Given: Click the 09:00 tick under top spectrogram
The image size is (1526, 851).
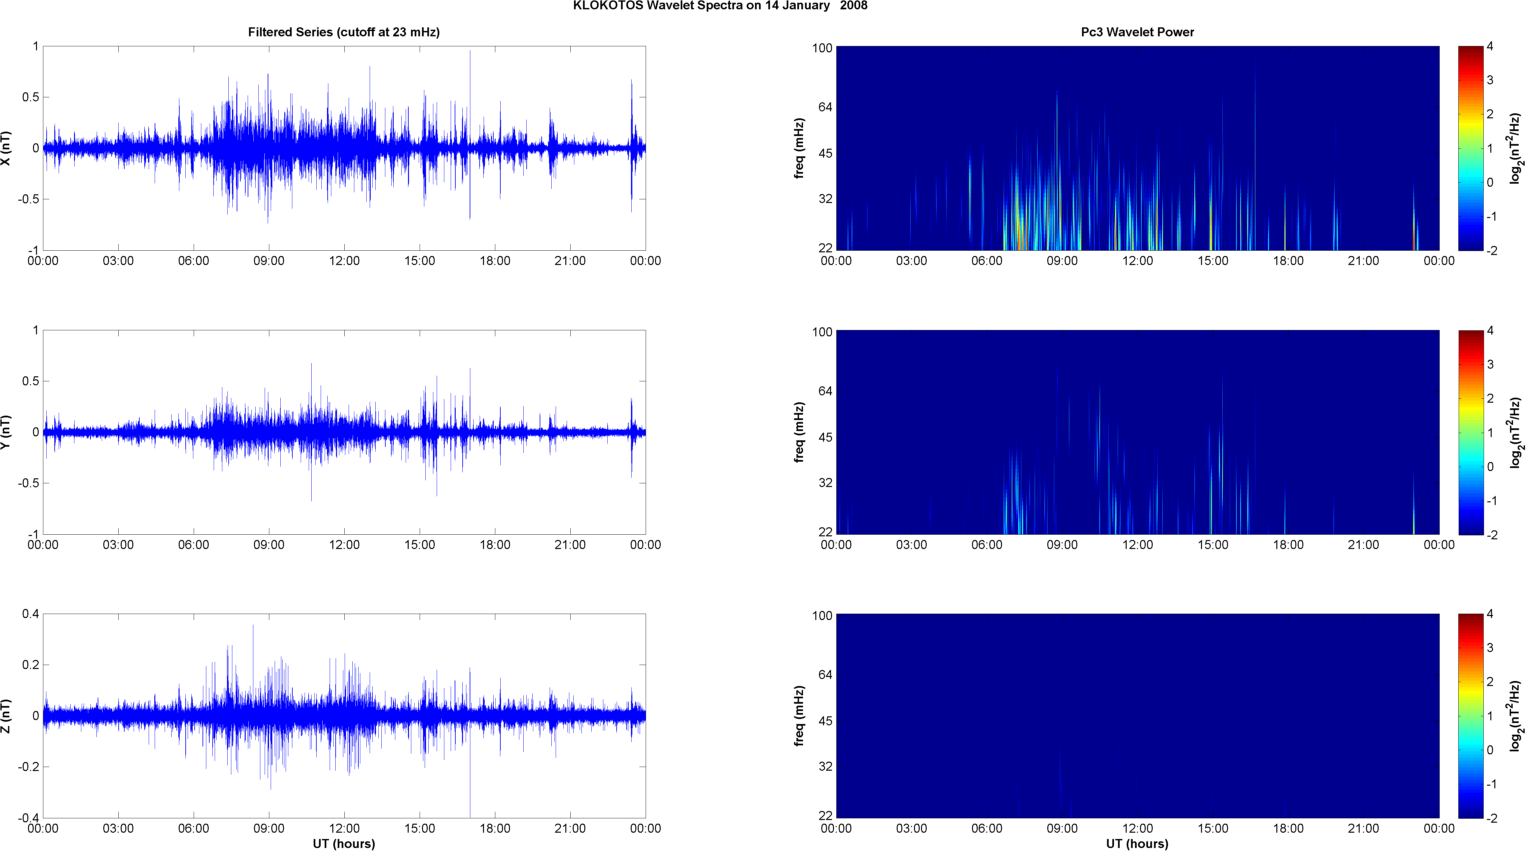Looking at the screenshot, I should point(1062,261).
